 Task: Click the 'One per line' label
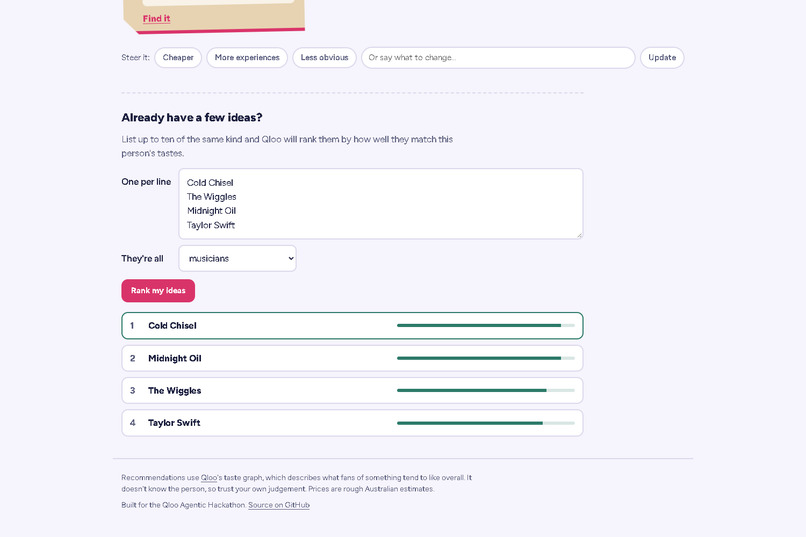146,182
